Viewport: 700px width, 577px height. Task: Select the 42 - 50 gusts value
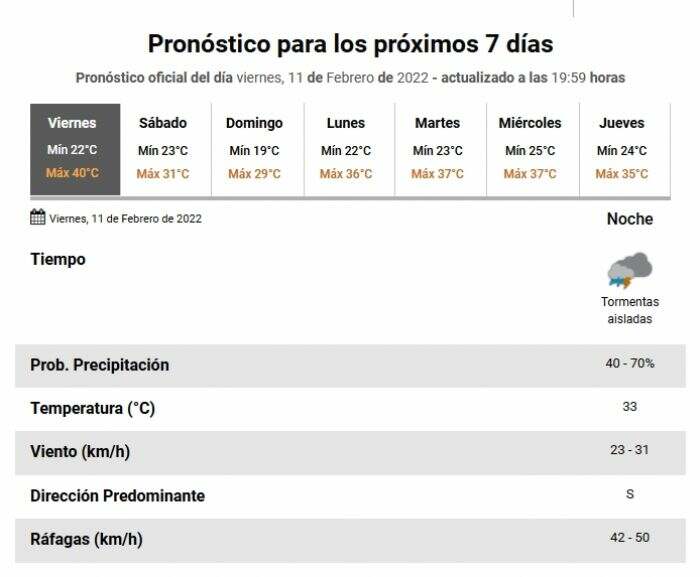(x=629, y=537)
